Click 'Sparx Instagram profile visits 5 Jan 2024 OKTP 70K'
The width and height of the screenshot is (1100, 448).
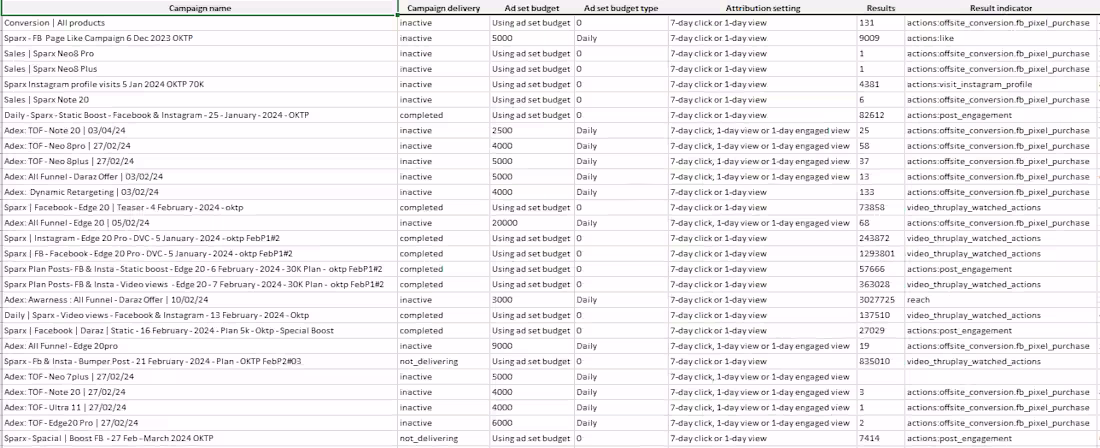pos(199,85)
